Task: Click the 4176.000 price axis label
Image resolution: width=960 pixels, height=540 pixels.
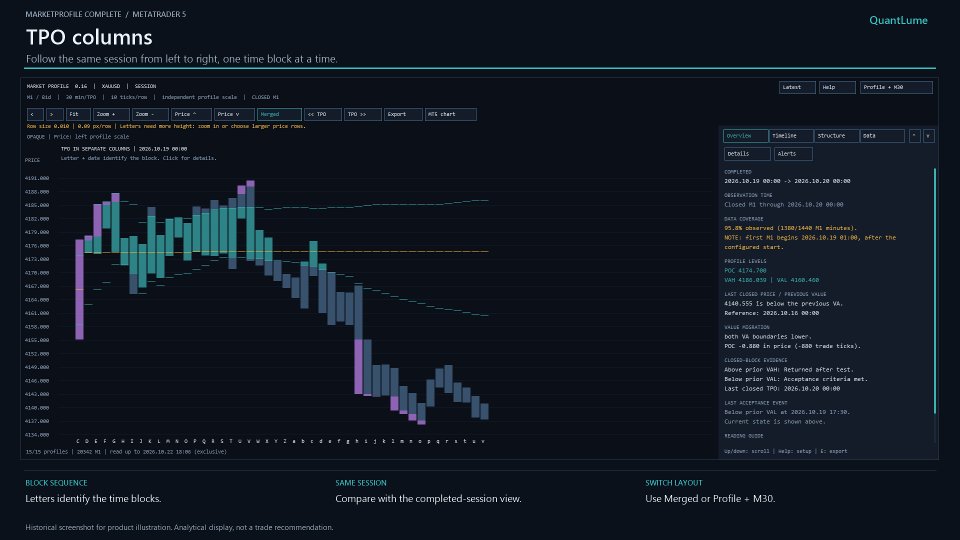Action: pos(37,246)
